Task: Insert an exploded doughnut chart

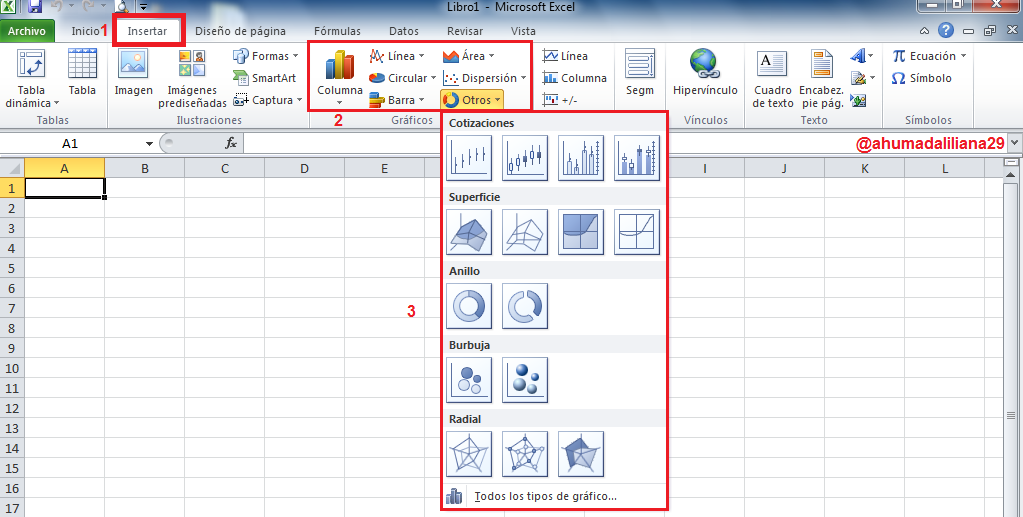Action: coord(525,306)
